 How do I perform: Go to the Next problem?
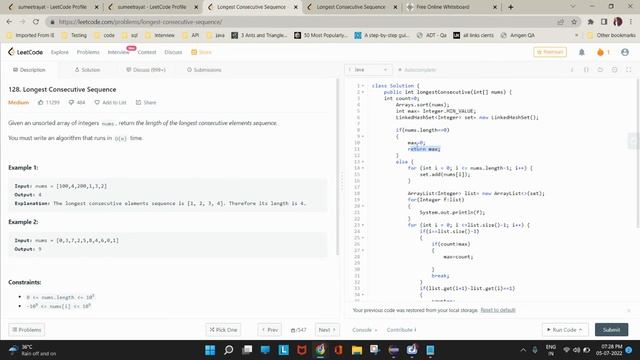click(327, 329)
